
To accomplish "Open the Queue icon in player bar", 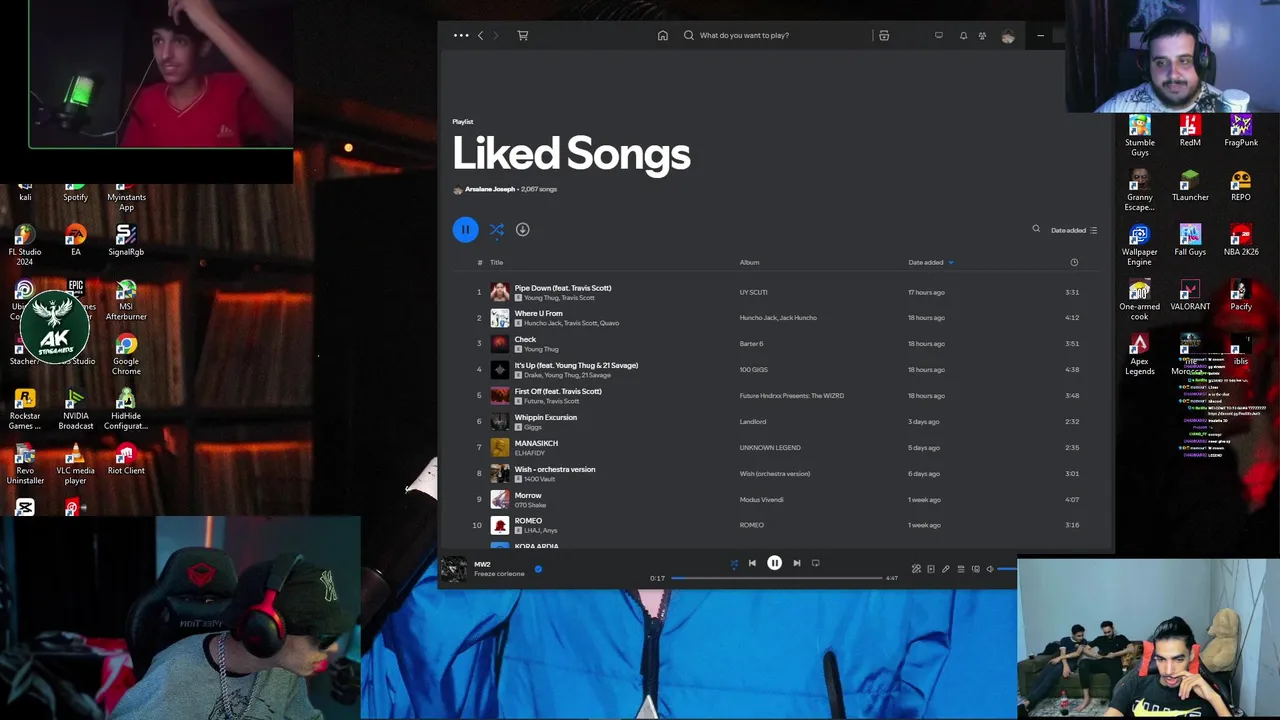I will [961, 569].
